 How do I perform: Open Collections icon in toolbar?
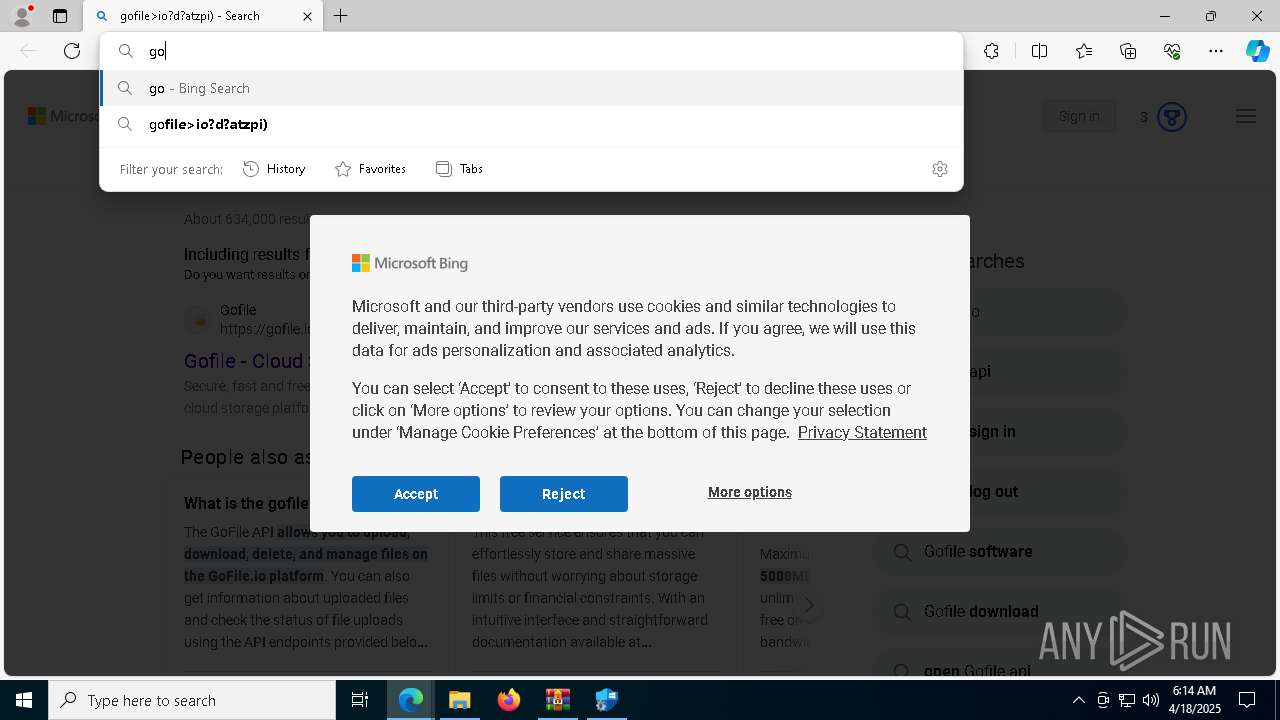pyautogui.click(x=1128, y=51)
